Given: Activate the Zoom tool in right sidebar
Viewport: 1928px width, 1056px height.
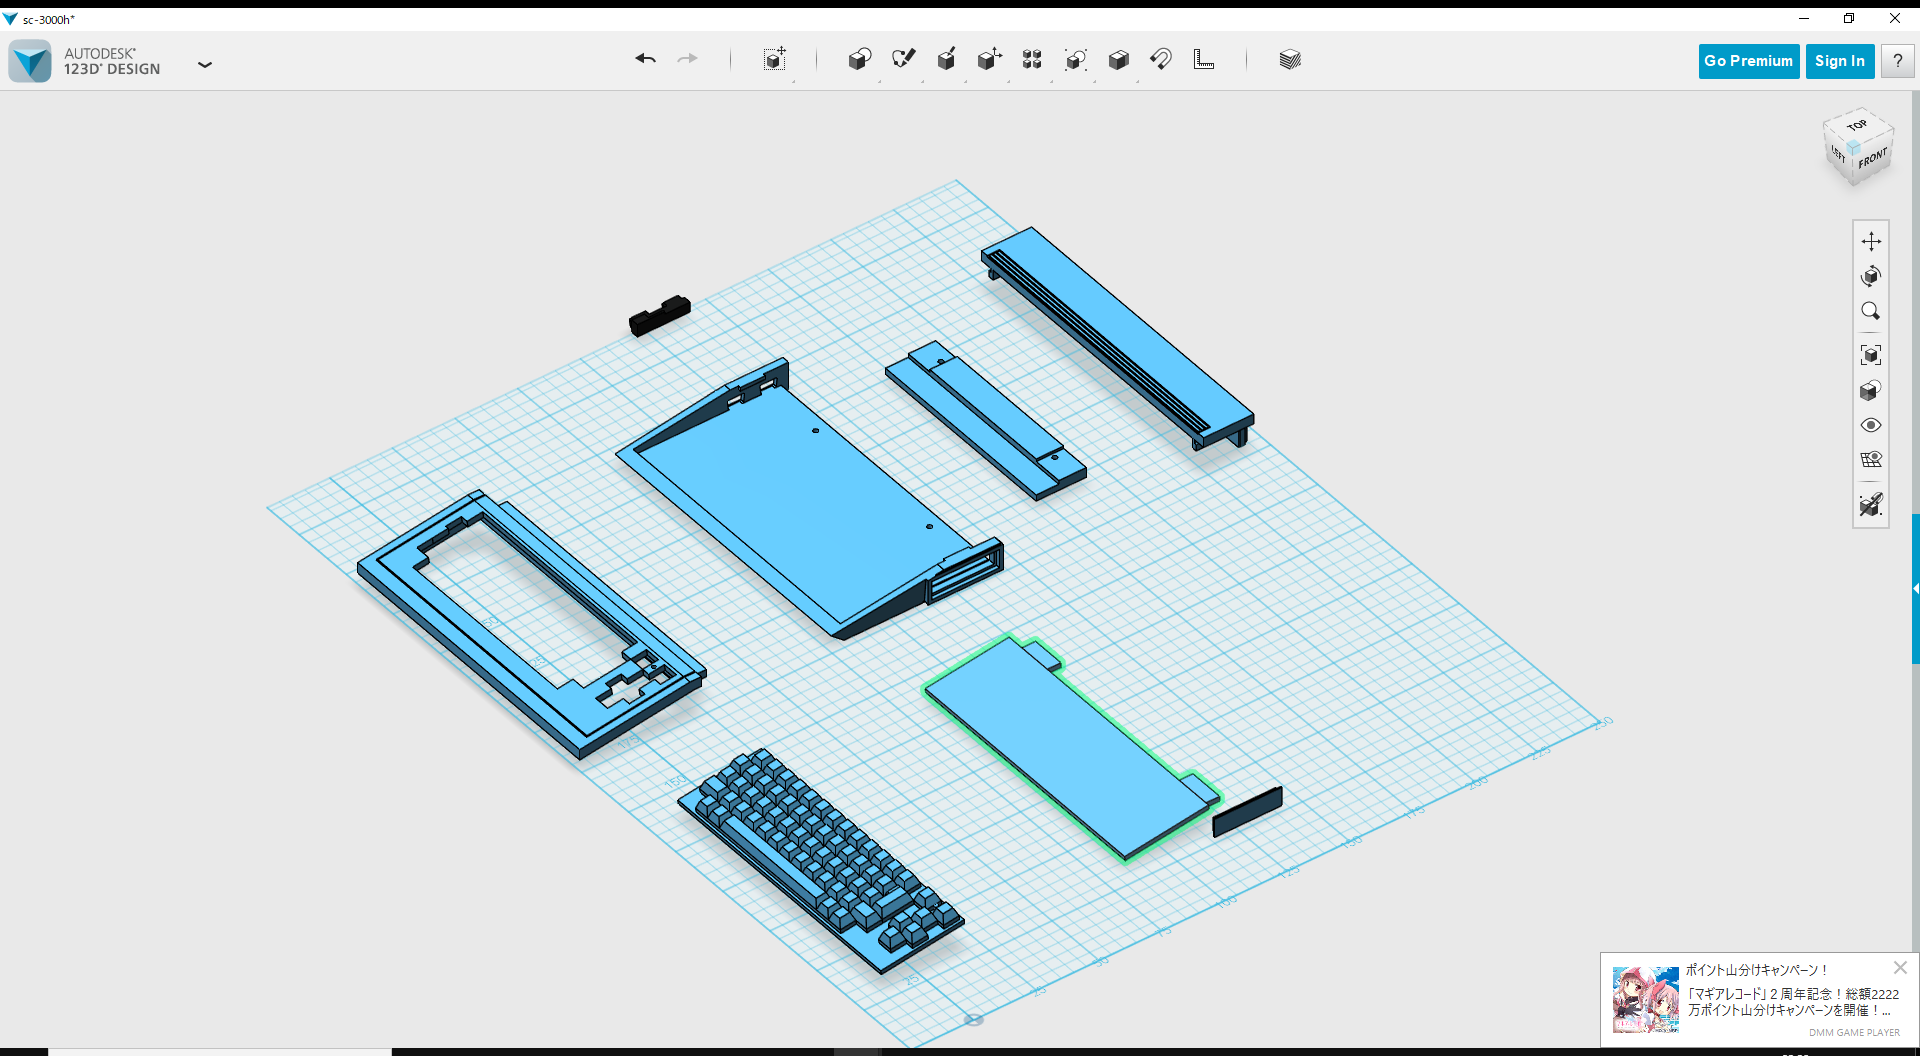Looking at the screenshot, I should (1871, 312).
